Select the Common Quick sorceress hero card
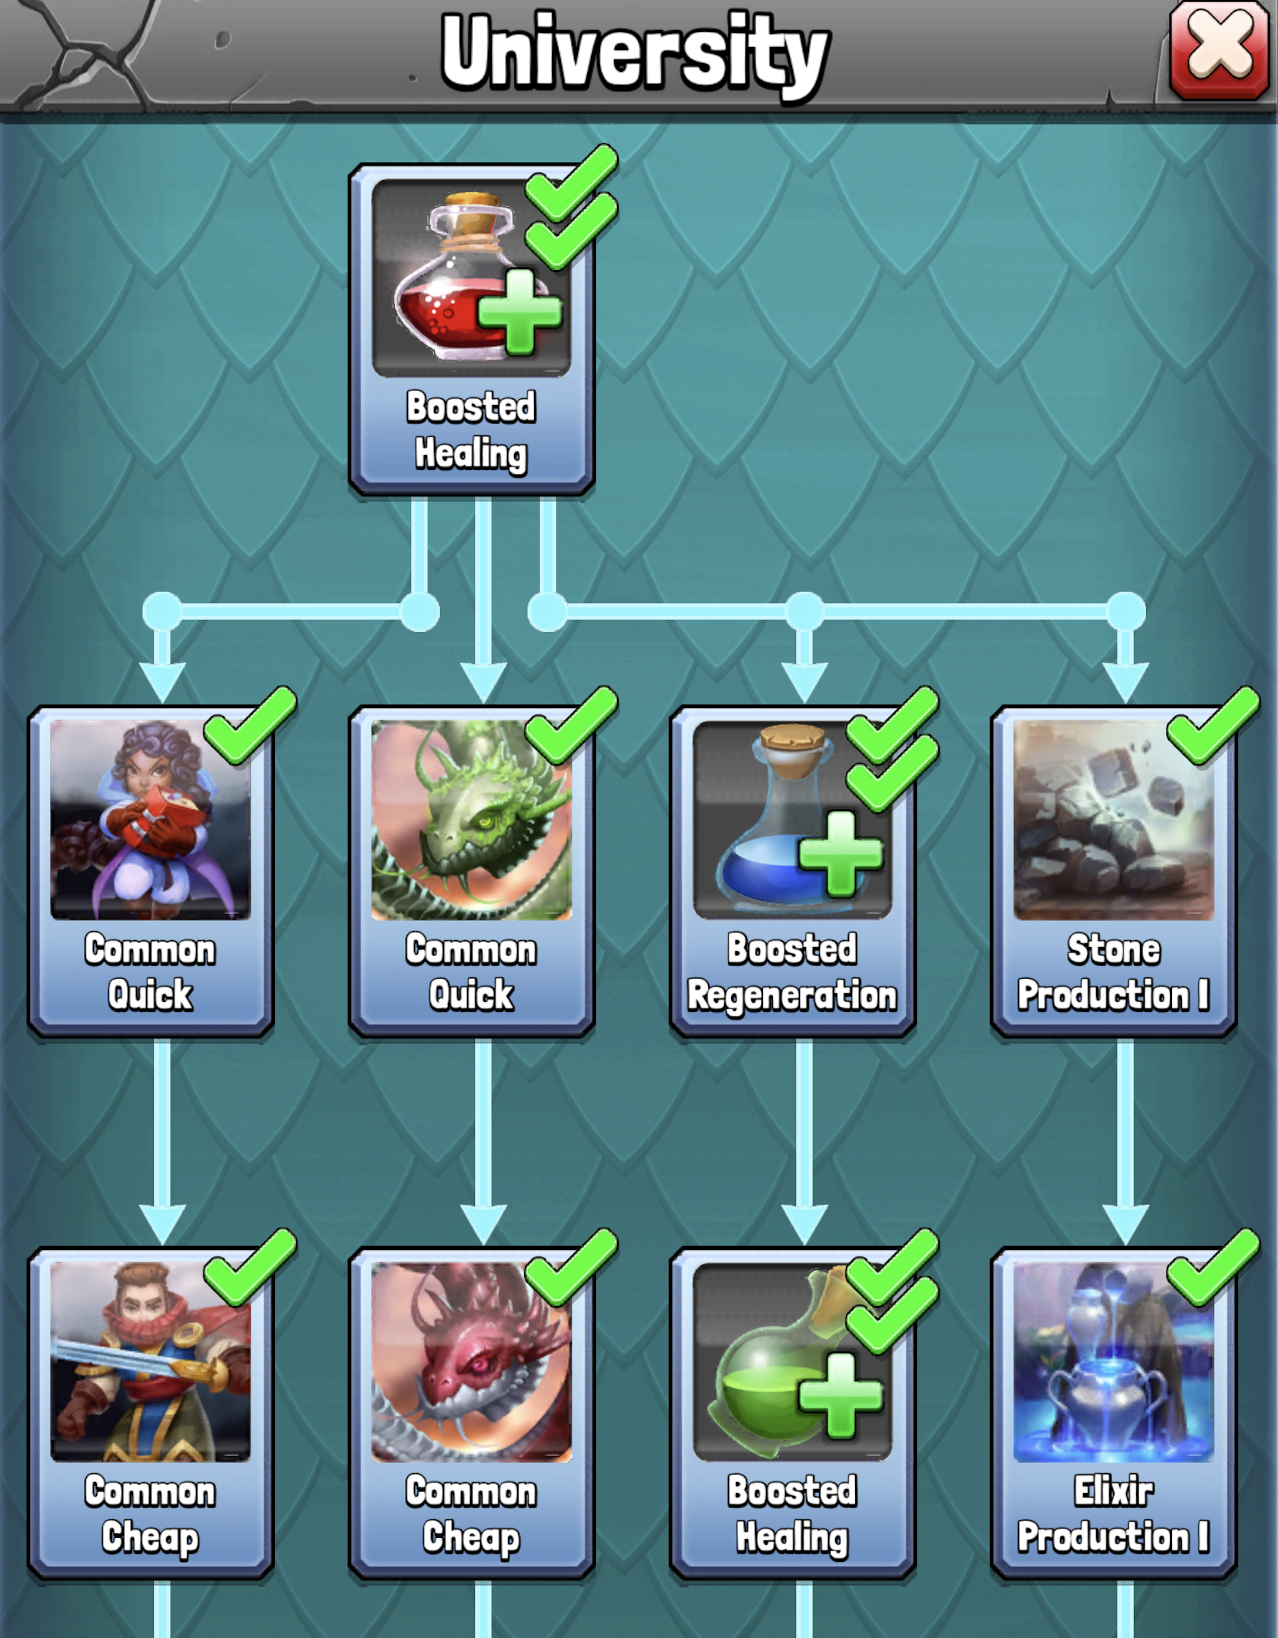 coord(150,871)
